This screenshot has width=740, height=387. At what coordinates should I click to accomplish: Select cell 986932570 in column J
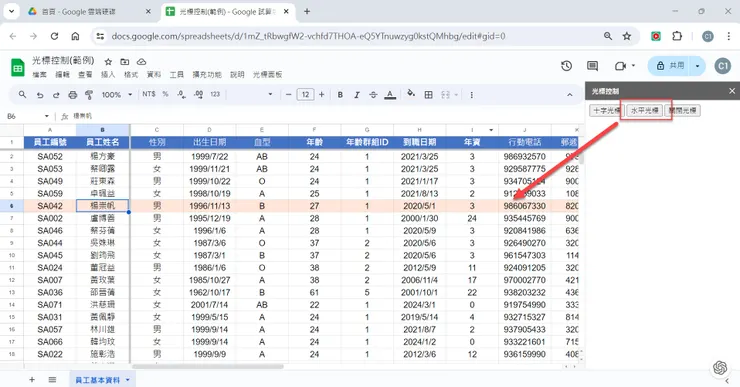click(524, 156)
